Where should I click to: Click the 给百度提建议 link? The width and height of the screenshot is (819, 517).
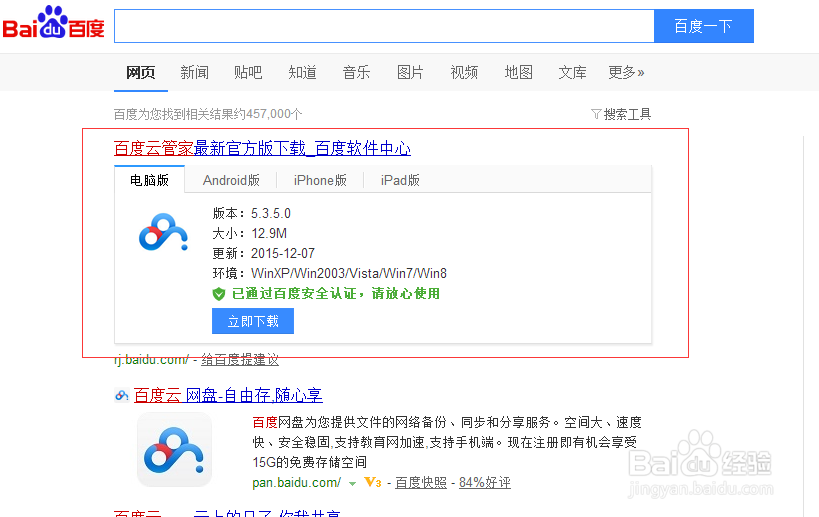(x=240, y=360)
